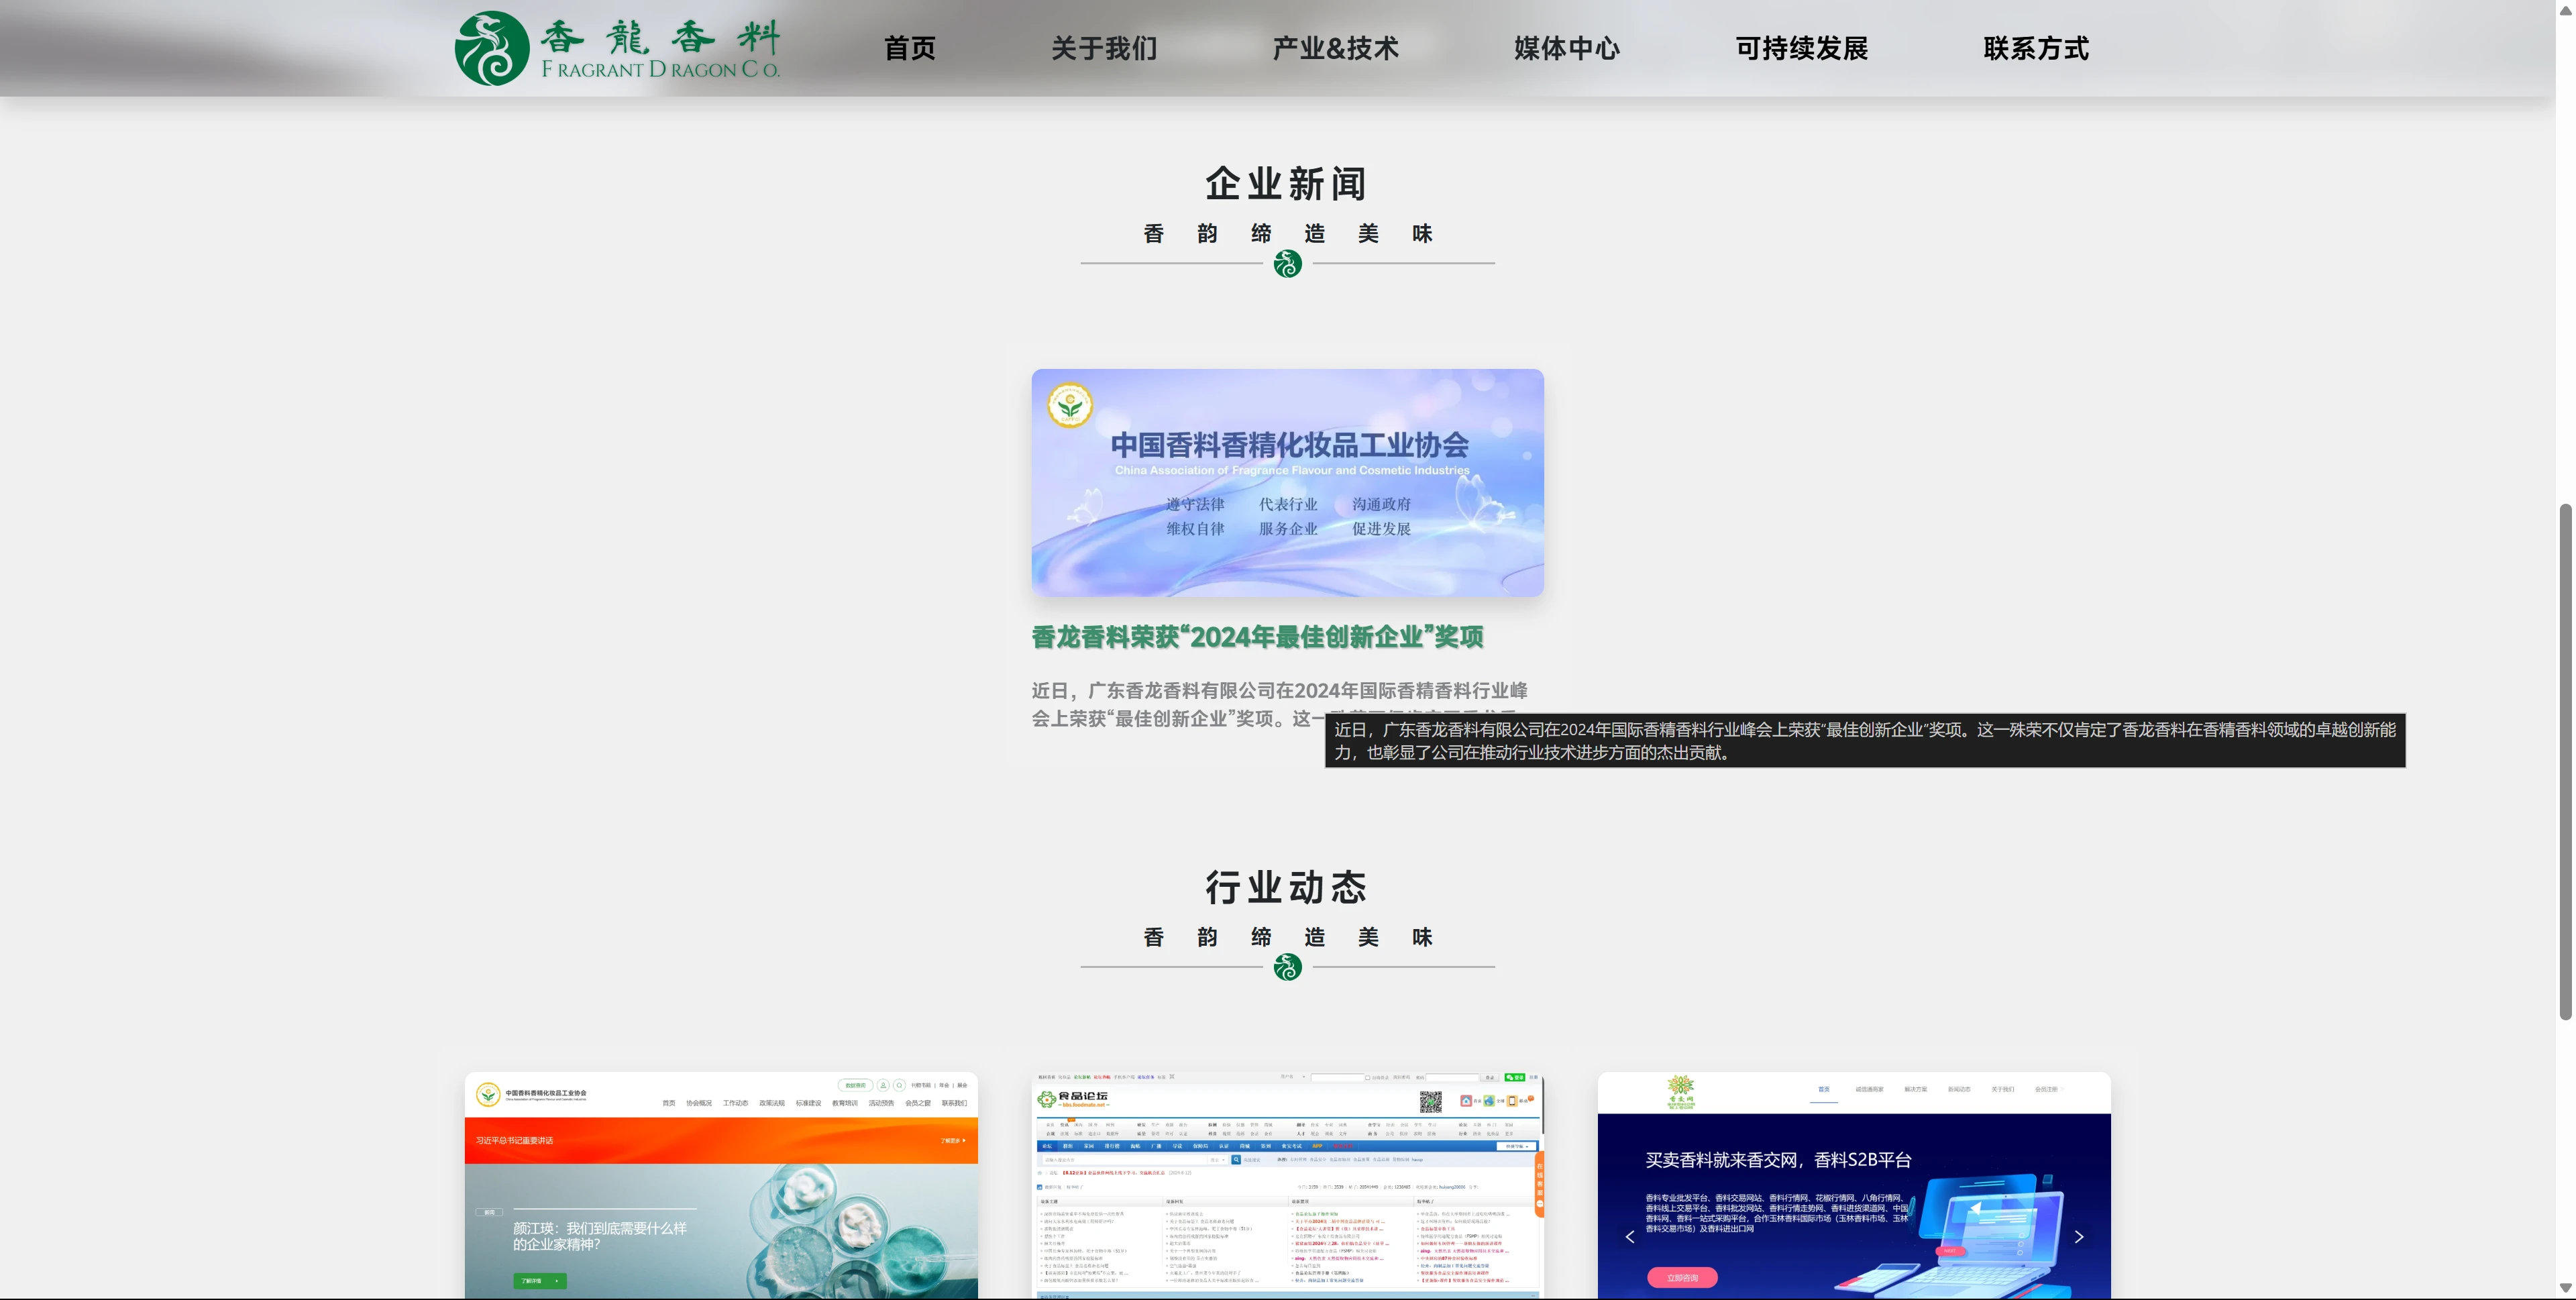This screenshot has width=2576, height=1300.
Task: Open the 产业&技术 navigation menu
Action: pyautogui.click(x=1335, y=48)
